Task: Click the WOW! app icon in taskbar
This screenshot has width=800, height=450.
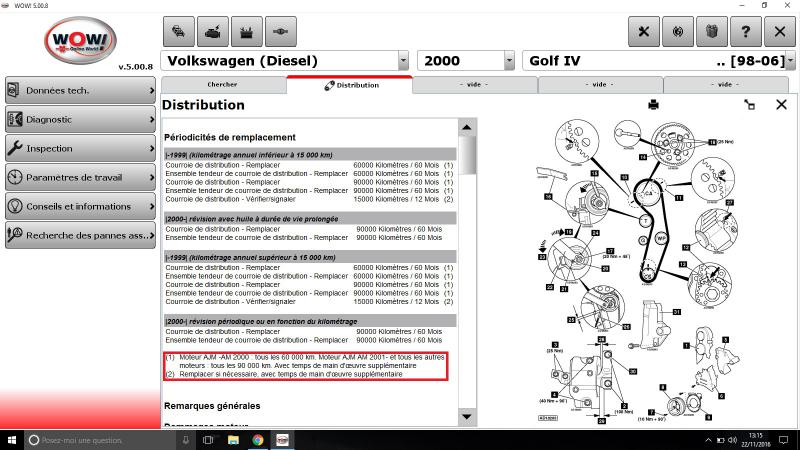Action: pyautogui.click(x=282, y=440)
